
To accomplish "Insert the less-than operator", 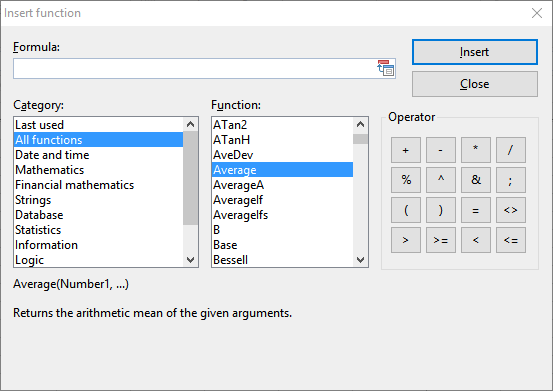I will (475, 240).
